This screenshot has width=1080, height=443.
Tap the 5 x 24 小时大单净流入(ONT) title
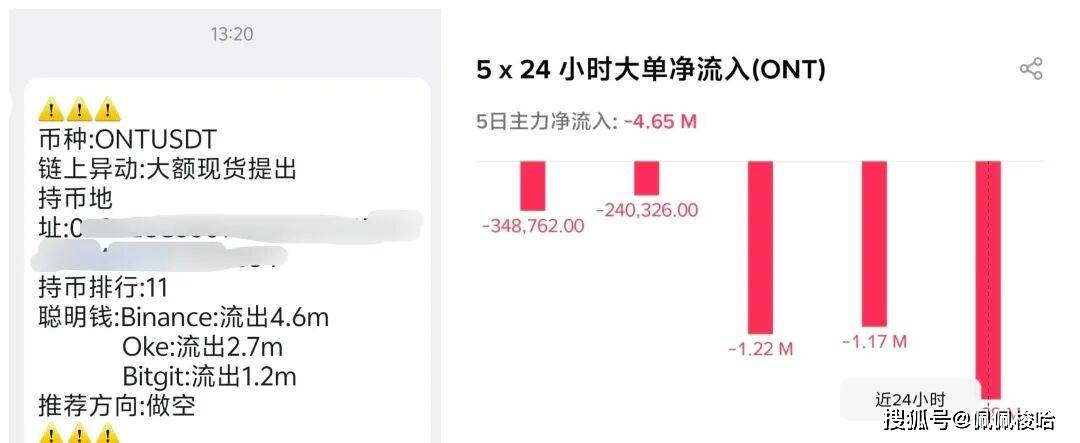(x=651, y=70)
